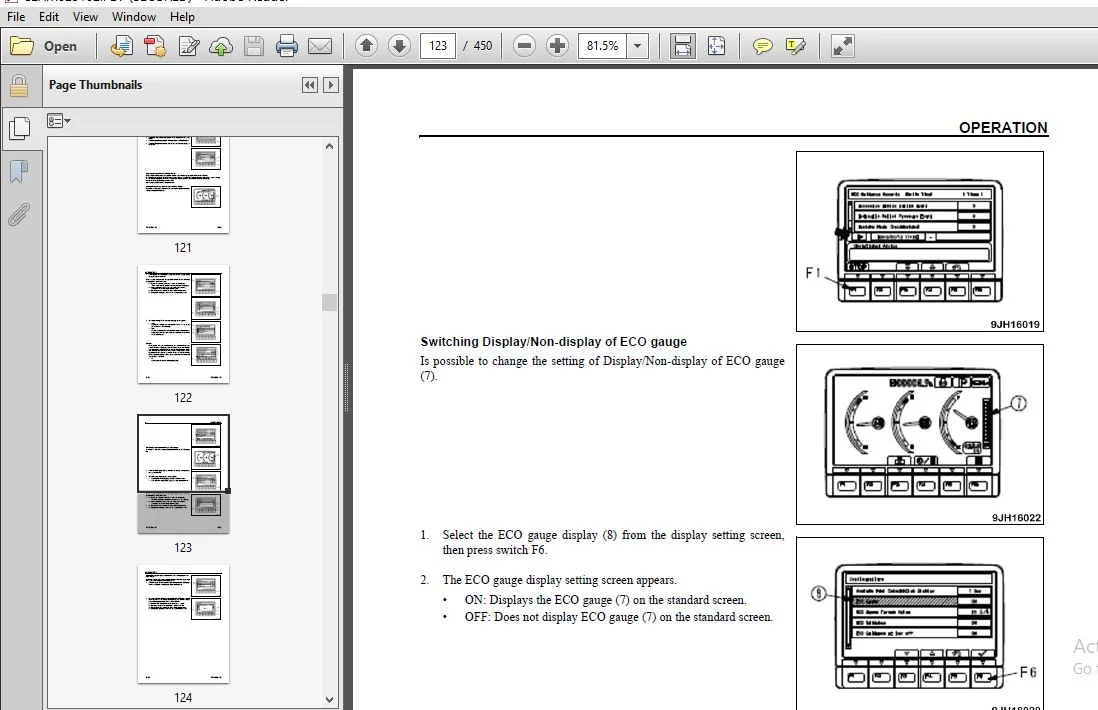Click figure label 9JH16022

[x=1016, y=517]
